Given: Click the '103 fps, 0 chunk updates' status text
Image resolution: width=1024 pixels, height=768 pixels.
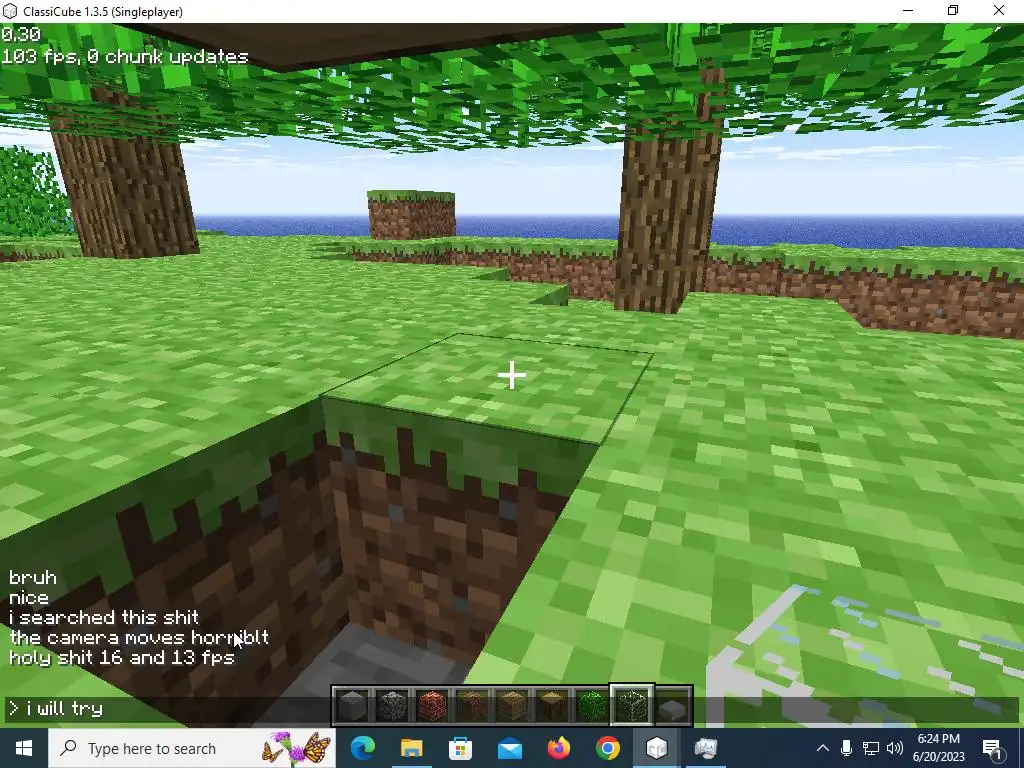Looking at the screenshot, I should click(125, 57).
